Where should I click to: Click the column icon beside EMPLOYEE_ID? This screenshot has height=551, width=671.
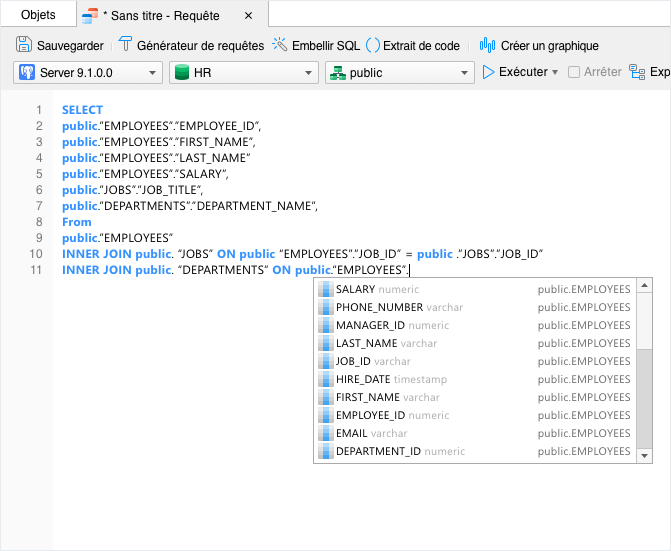tap(326, 415)
